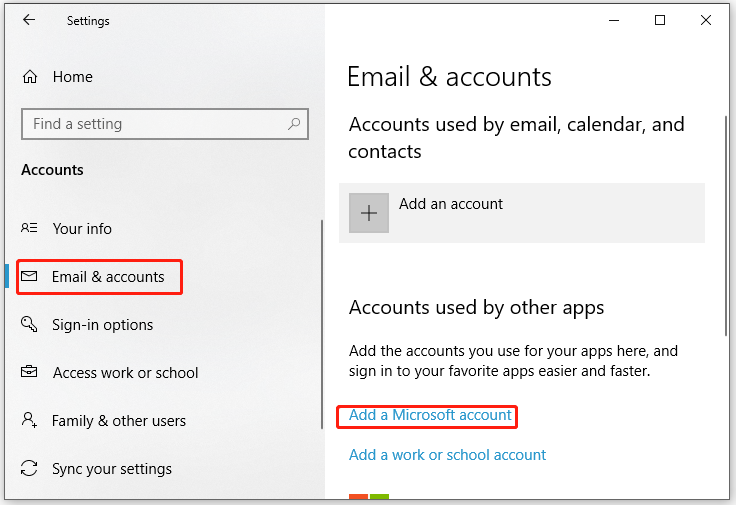
Task: Open Family & other users
Action: [119, 421]
